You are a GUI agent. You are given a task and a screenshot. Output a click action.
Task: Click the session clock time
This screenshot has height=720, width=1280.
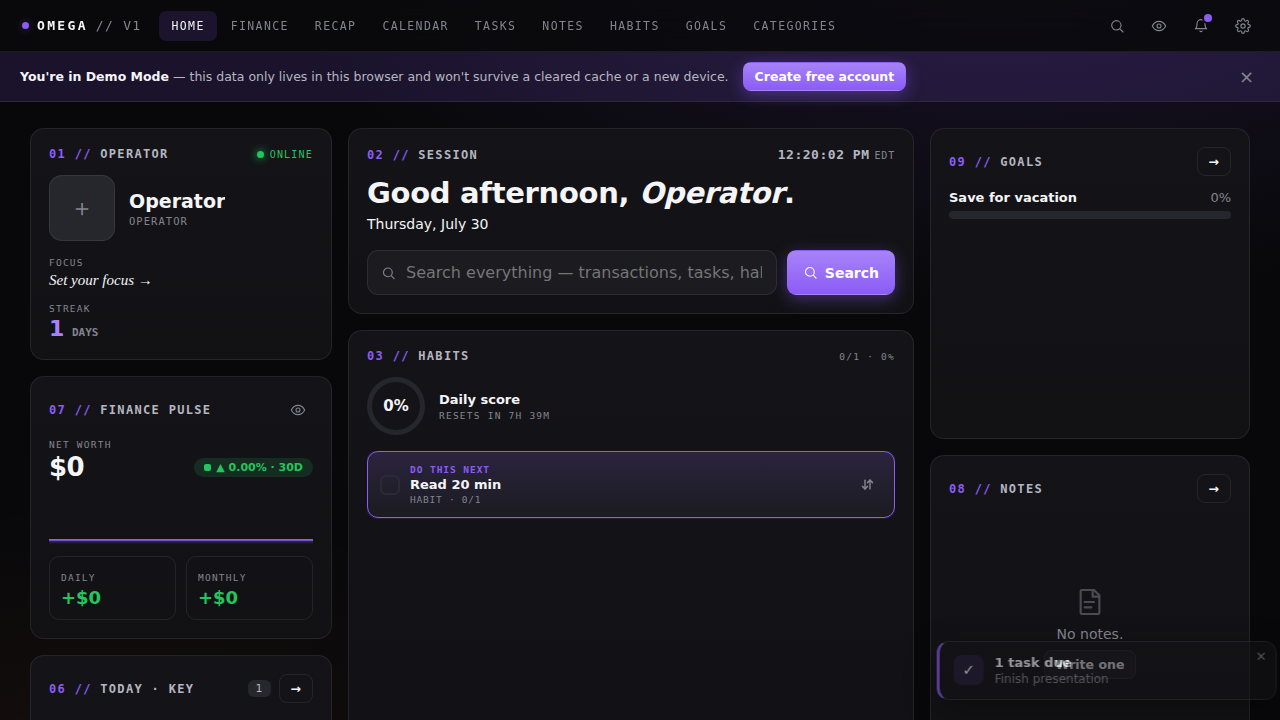pos(824,155)
